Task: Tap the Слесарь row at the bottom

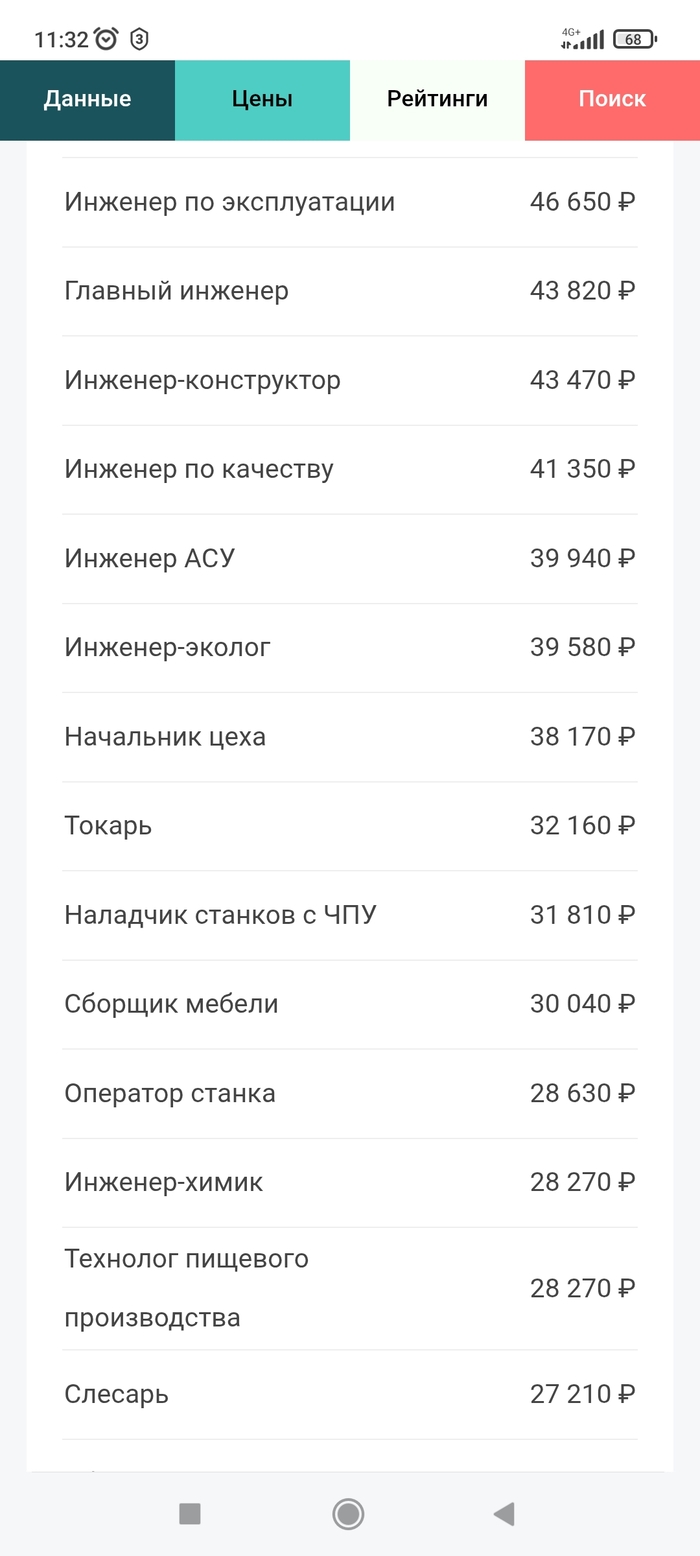Action: (350, 1393)
